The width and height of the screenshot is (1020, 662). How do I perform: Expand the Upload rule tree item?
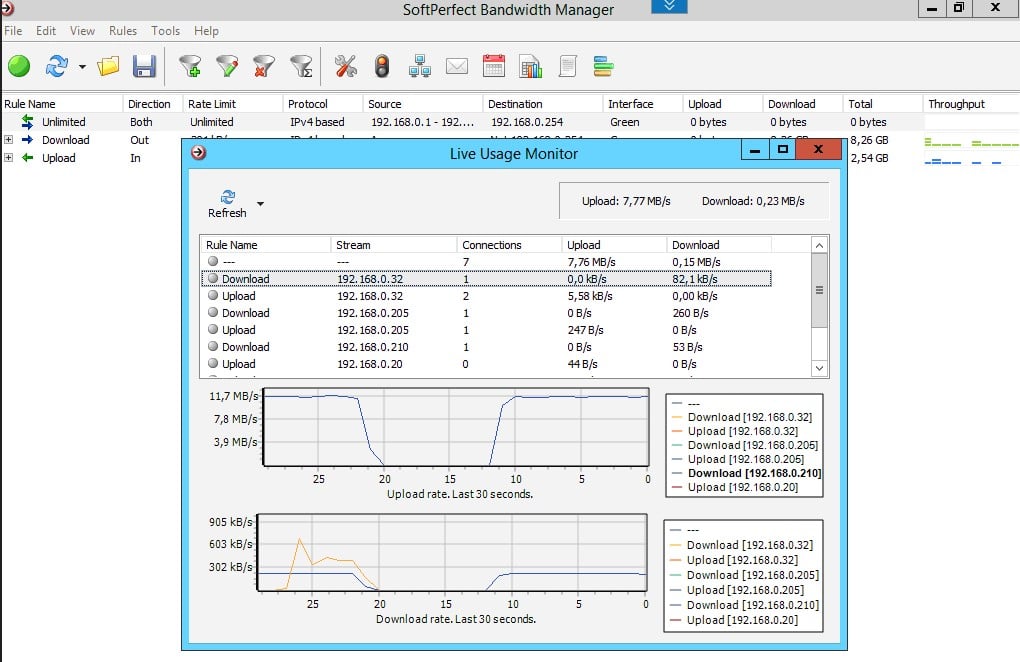tap(8, 158)
